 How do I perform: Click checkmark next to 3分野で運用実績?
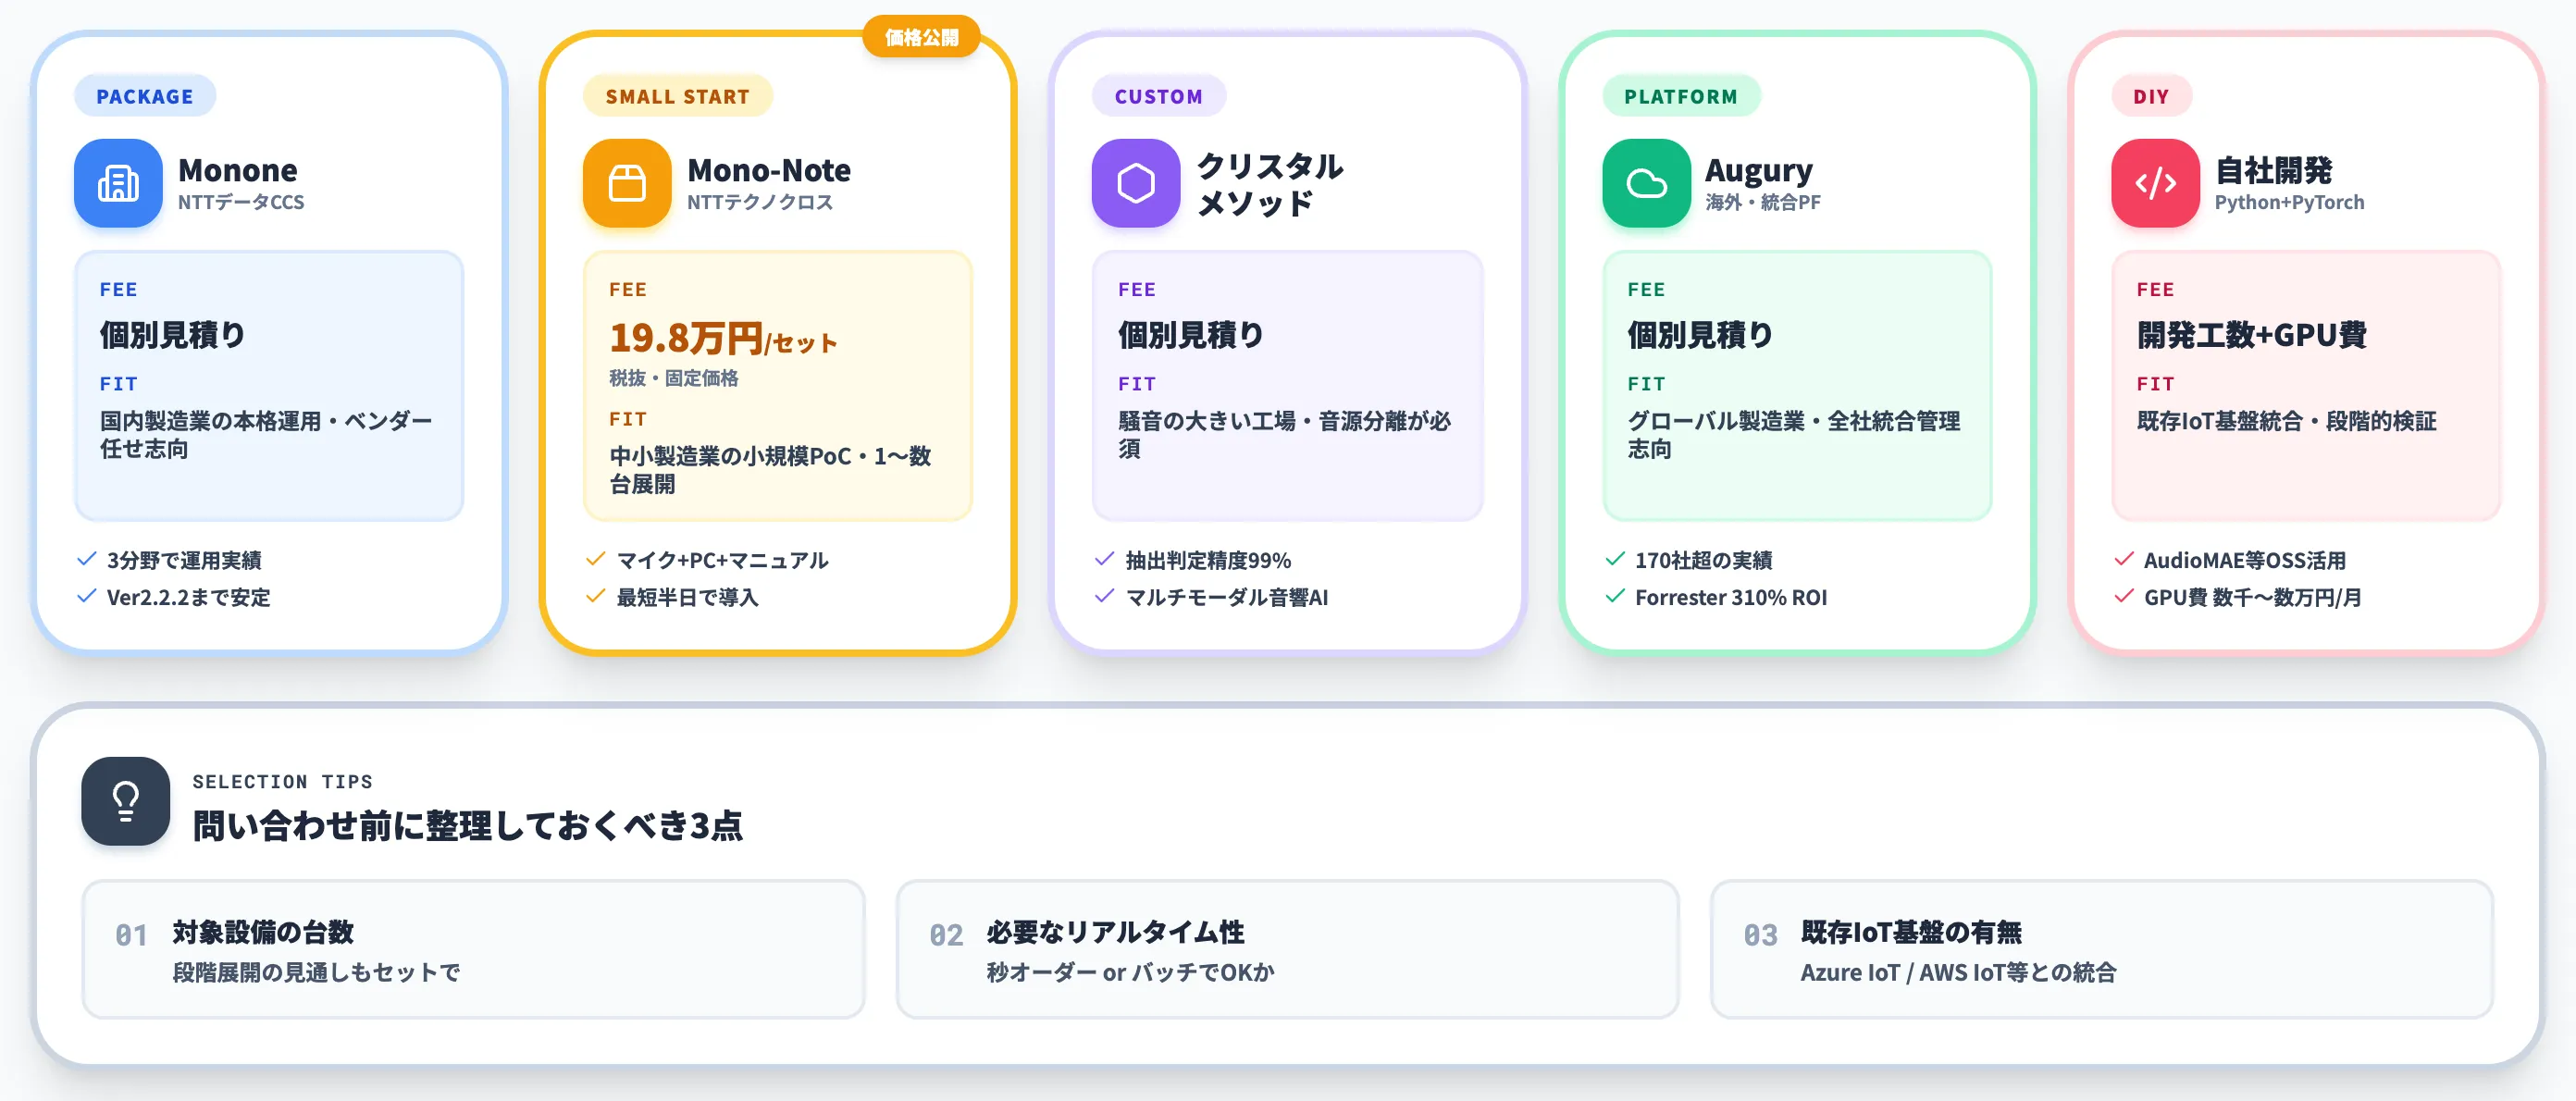pyautogui.click(x=87, y=559)
